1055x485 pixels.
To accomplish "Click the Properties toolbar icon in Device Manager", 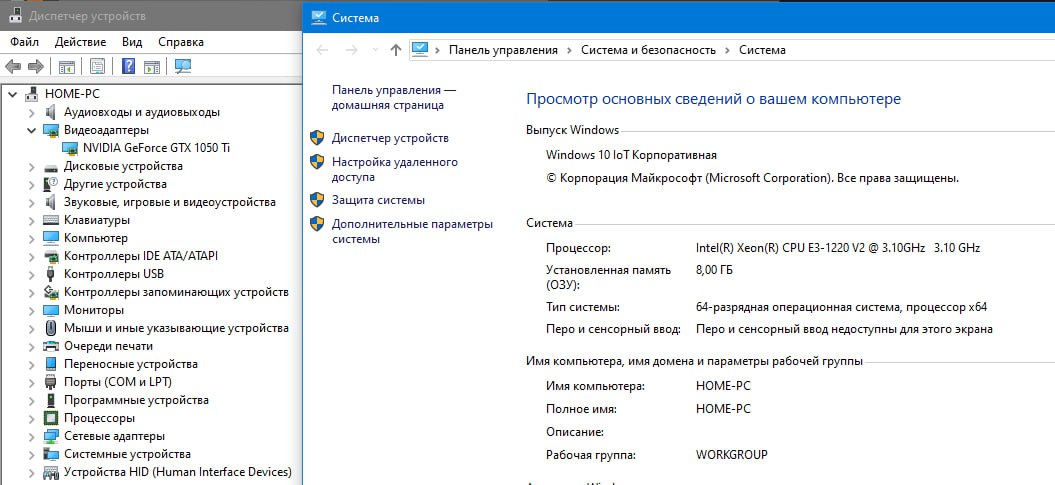I will pyautogui.click(x=97, y=67).
